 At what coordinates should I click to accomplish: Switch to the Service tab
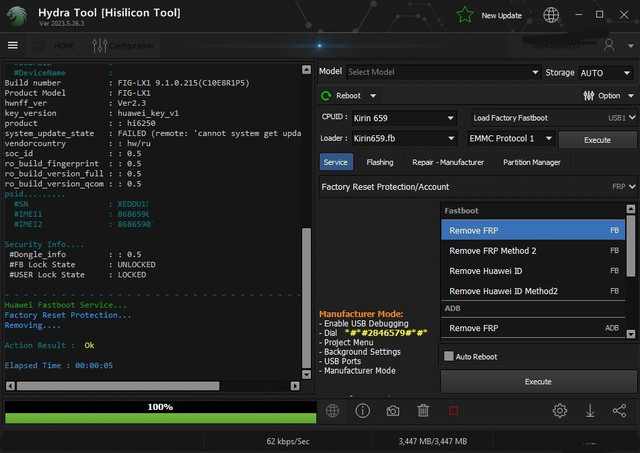click(336, 162)
